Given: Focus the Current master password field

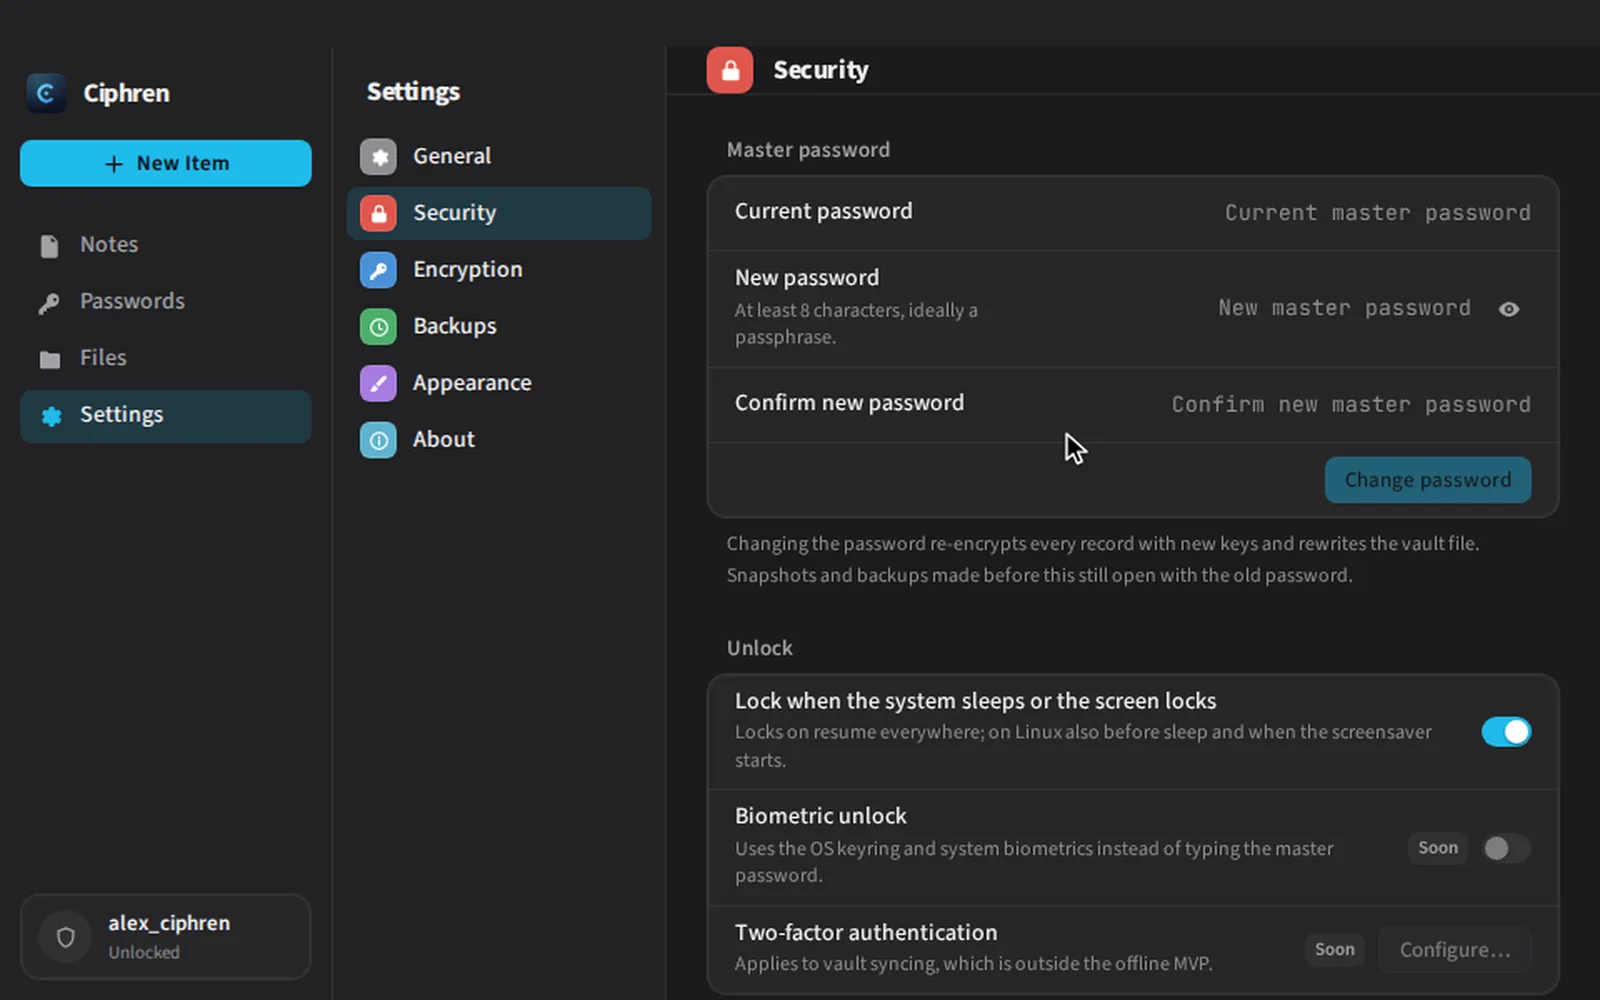Looking at the screenshot, I should [x=1378, y=213].
